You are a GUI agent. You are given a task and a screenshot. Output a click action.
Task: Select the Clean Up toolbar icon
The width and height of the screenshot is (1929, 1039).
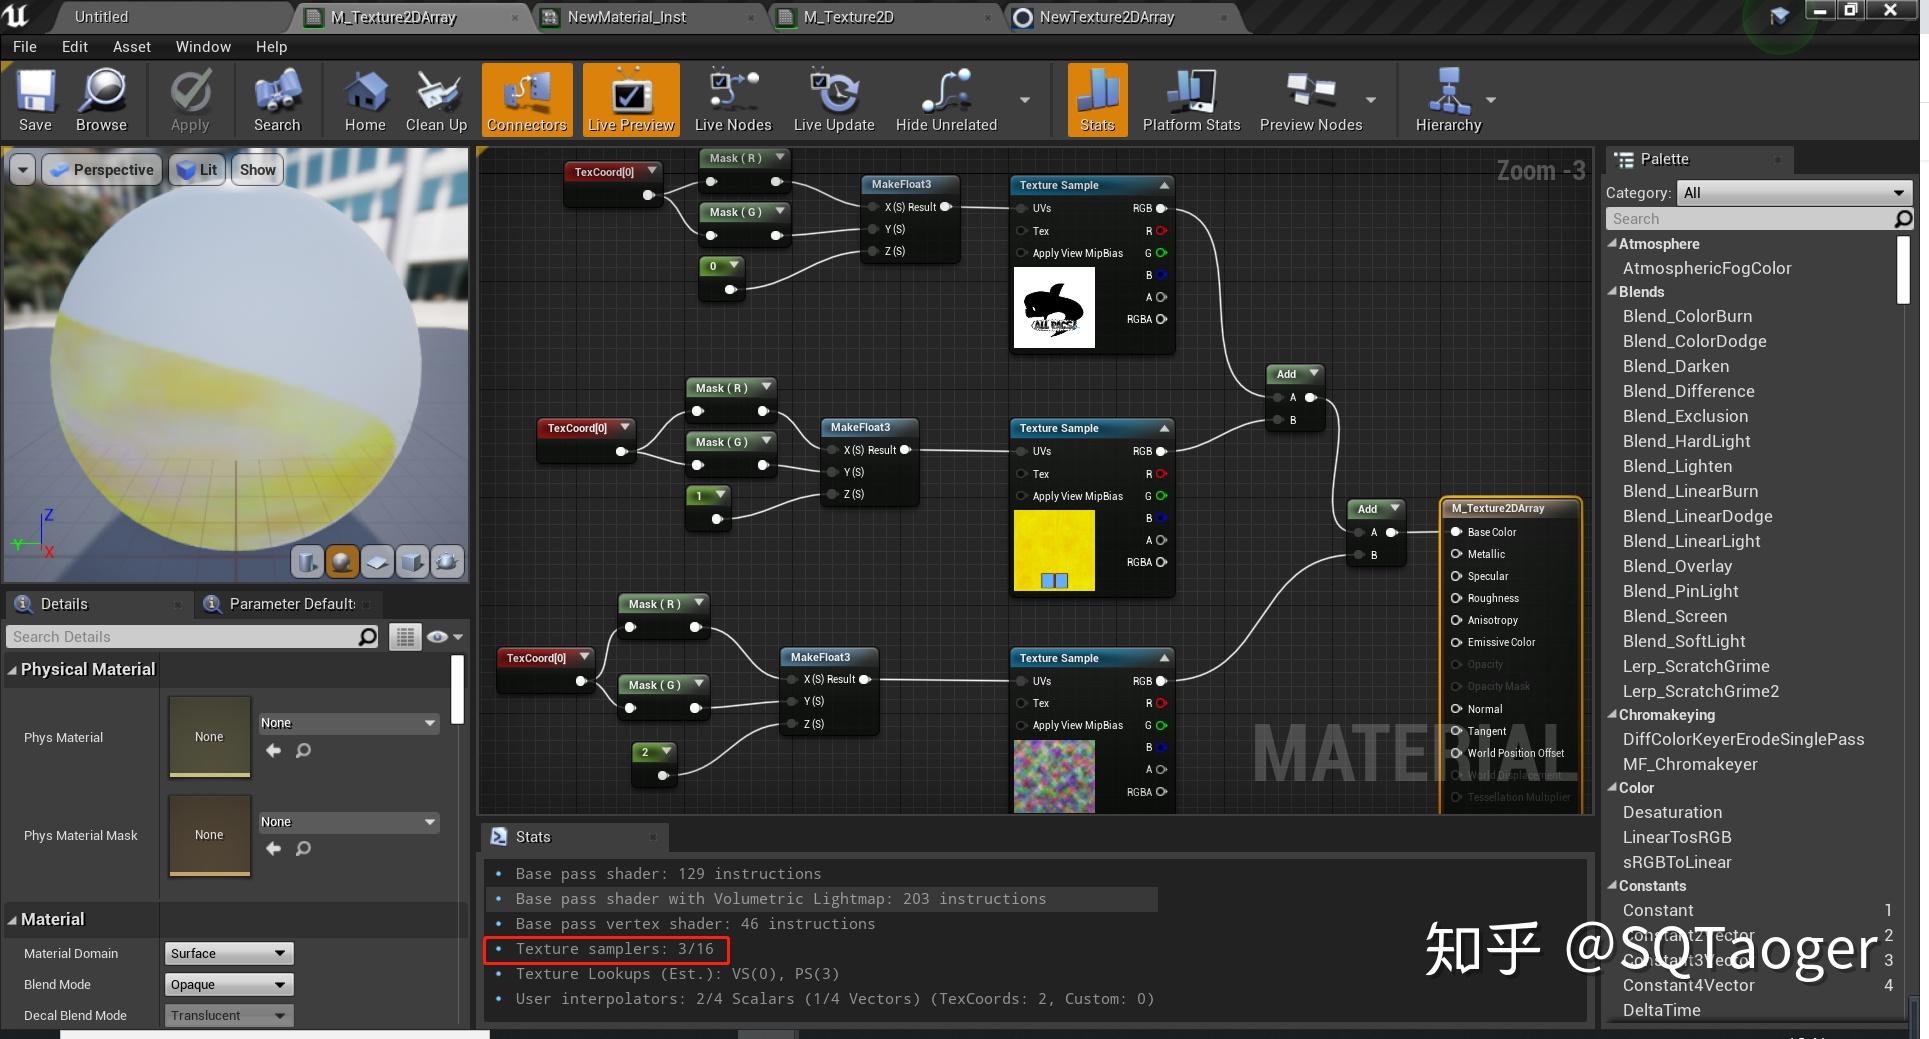coord(436,99)
